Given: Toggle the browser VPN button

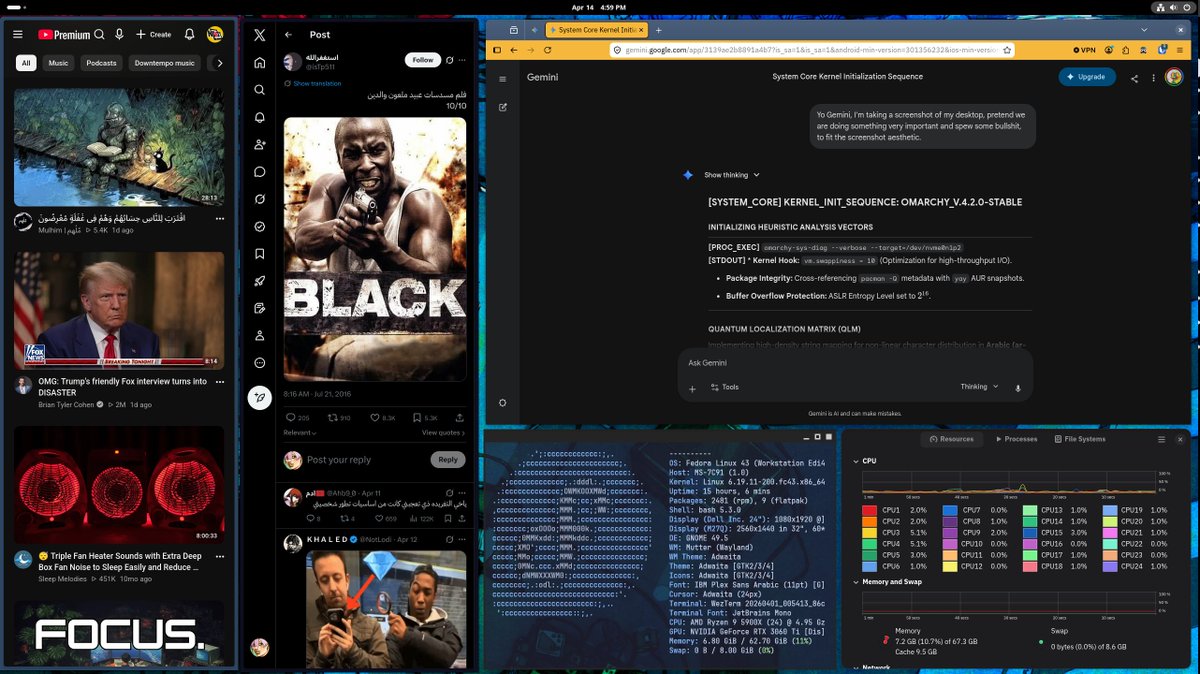Looking at the screenshot, I should click(x=1084, y=50).
